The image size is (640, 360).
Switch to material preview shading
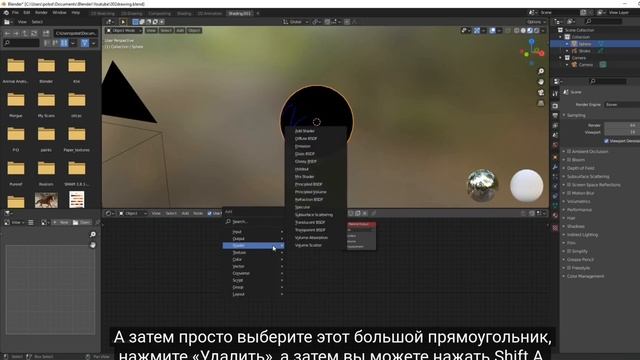pos(530,31)
